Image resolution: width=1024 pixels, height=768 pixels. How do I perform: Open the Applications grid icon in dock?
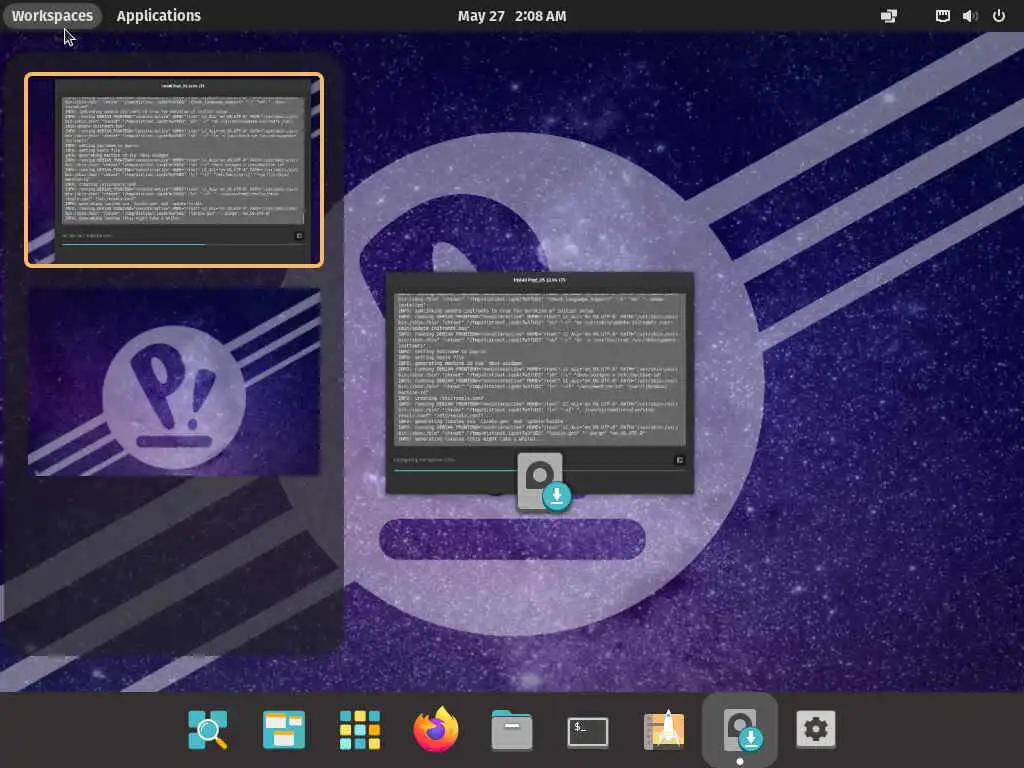(x=360, y=729)
